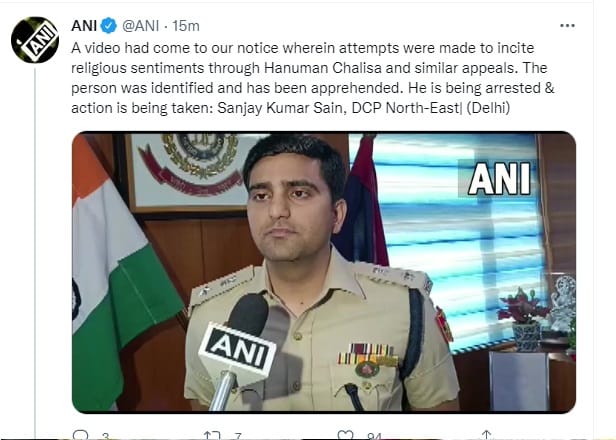
Task: Click the ANI display name
Action: [x=85, y=22]
